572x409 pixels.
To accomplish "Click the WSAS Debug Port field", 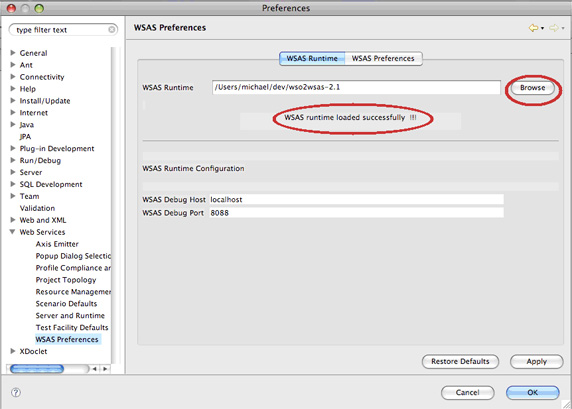I will pos(356,213).
